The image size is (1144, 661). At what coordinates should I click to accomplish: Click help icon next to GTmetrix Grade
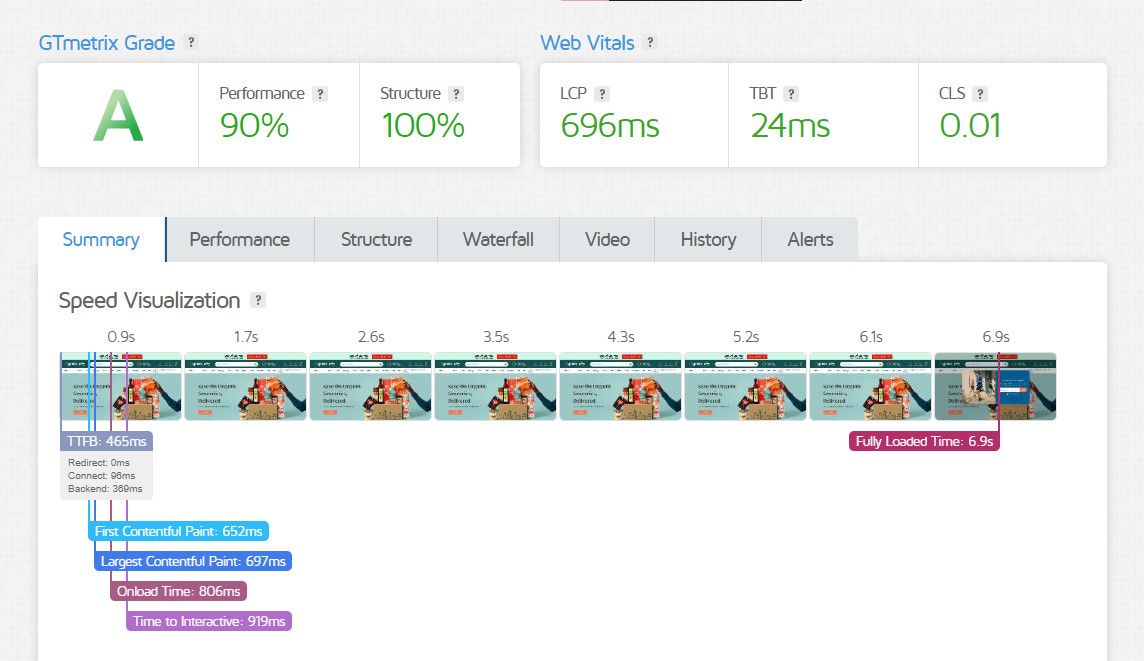(x=191, y=43)
